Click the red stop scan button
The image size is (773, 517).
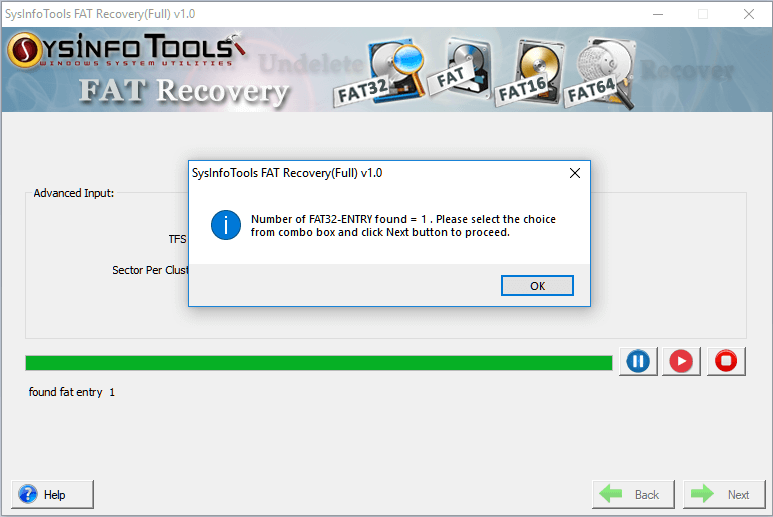[x=726, y=361]
